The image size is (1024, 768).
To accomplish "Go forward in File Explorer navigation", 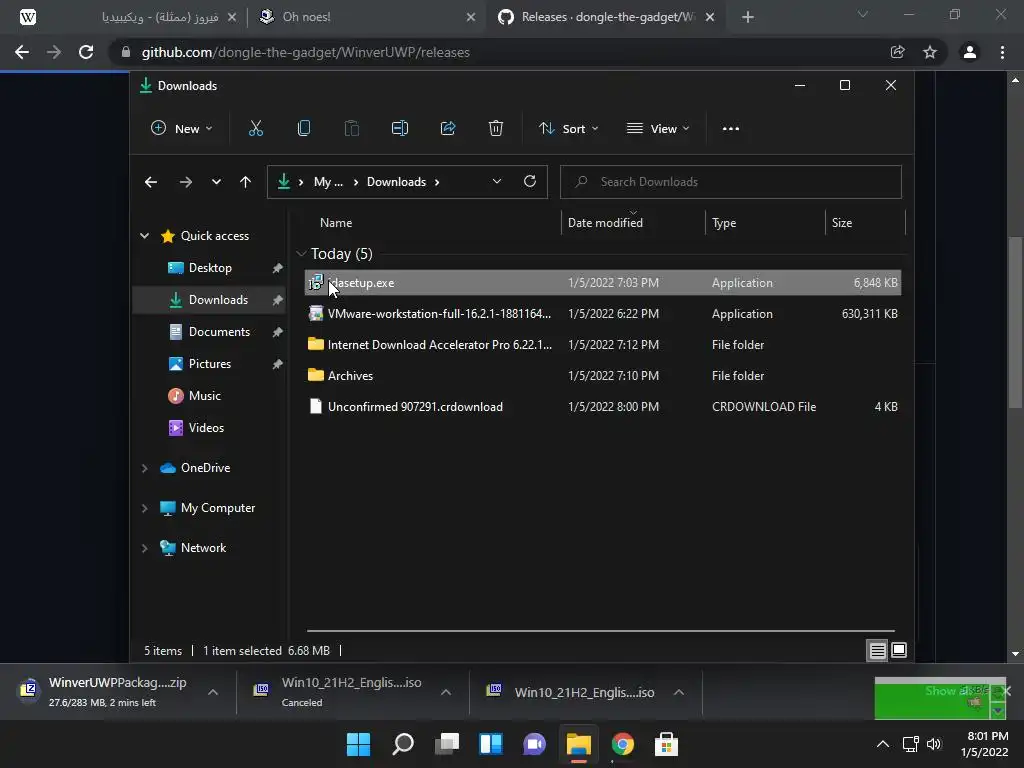I will 185,182.
